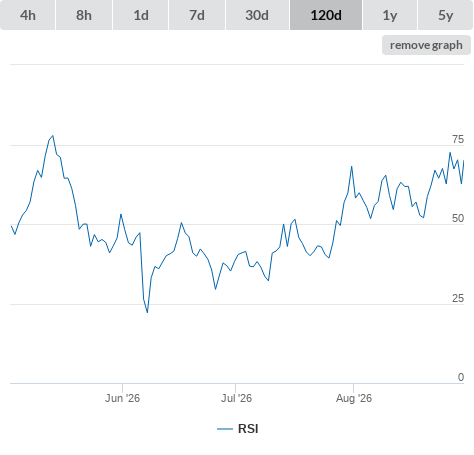Show the 5y time range
The height and width of the screenshot is (455, 474).
446,15
